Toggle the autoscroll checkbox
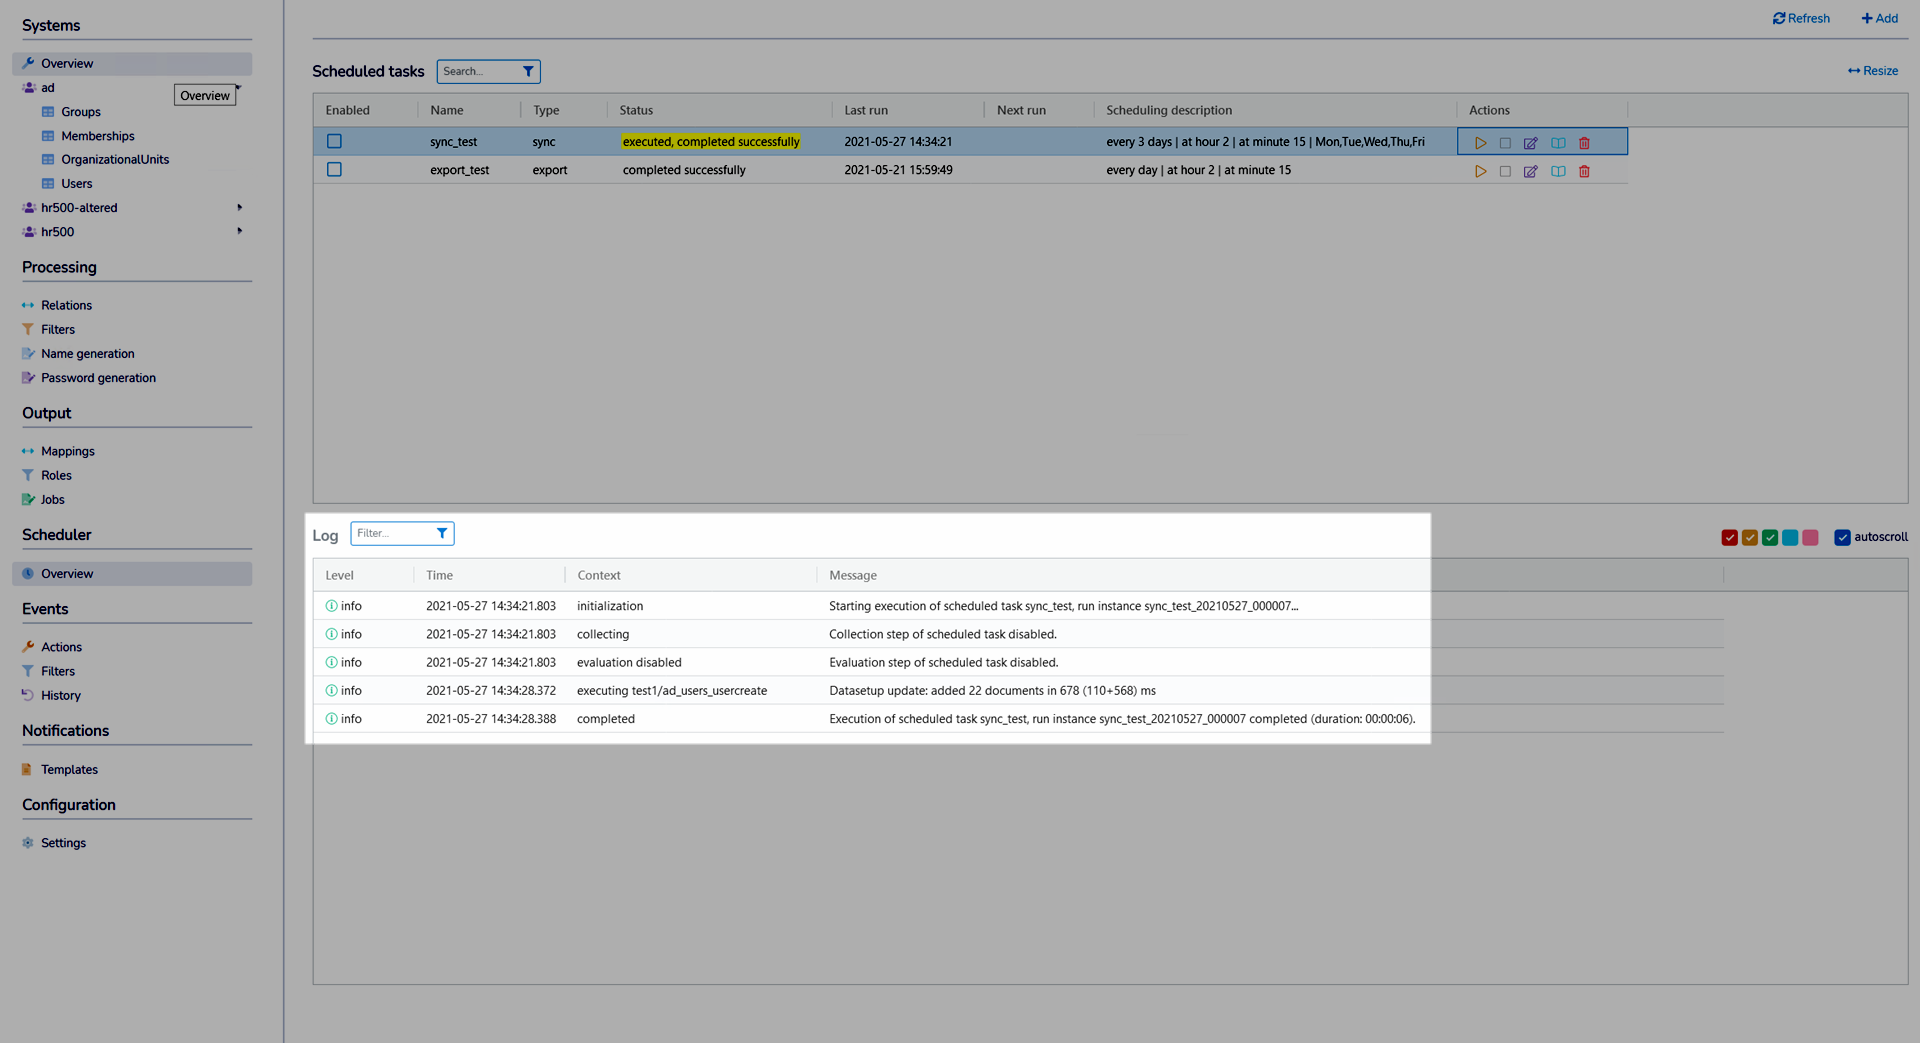 (x=1841, y=538)
